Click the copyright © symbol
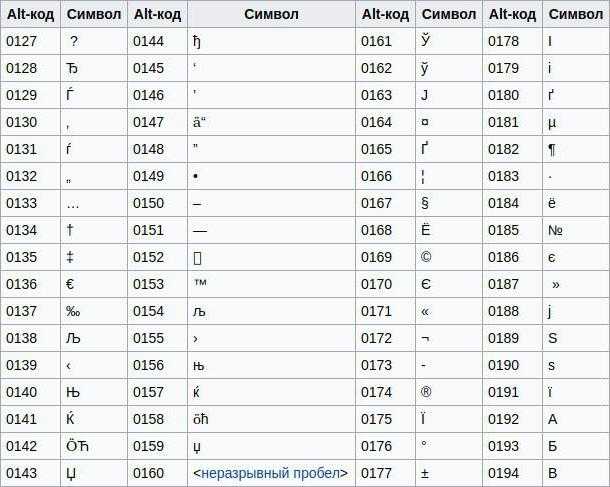Screen dimensions: 610x487 click(x=426, y=257)
